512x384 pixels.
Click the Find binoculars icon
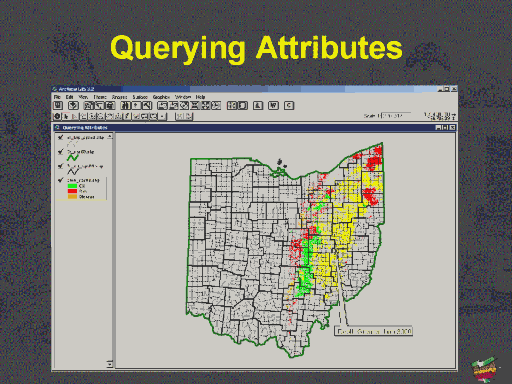[x=125, y=106]
